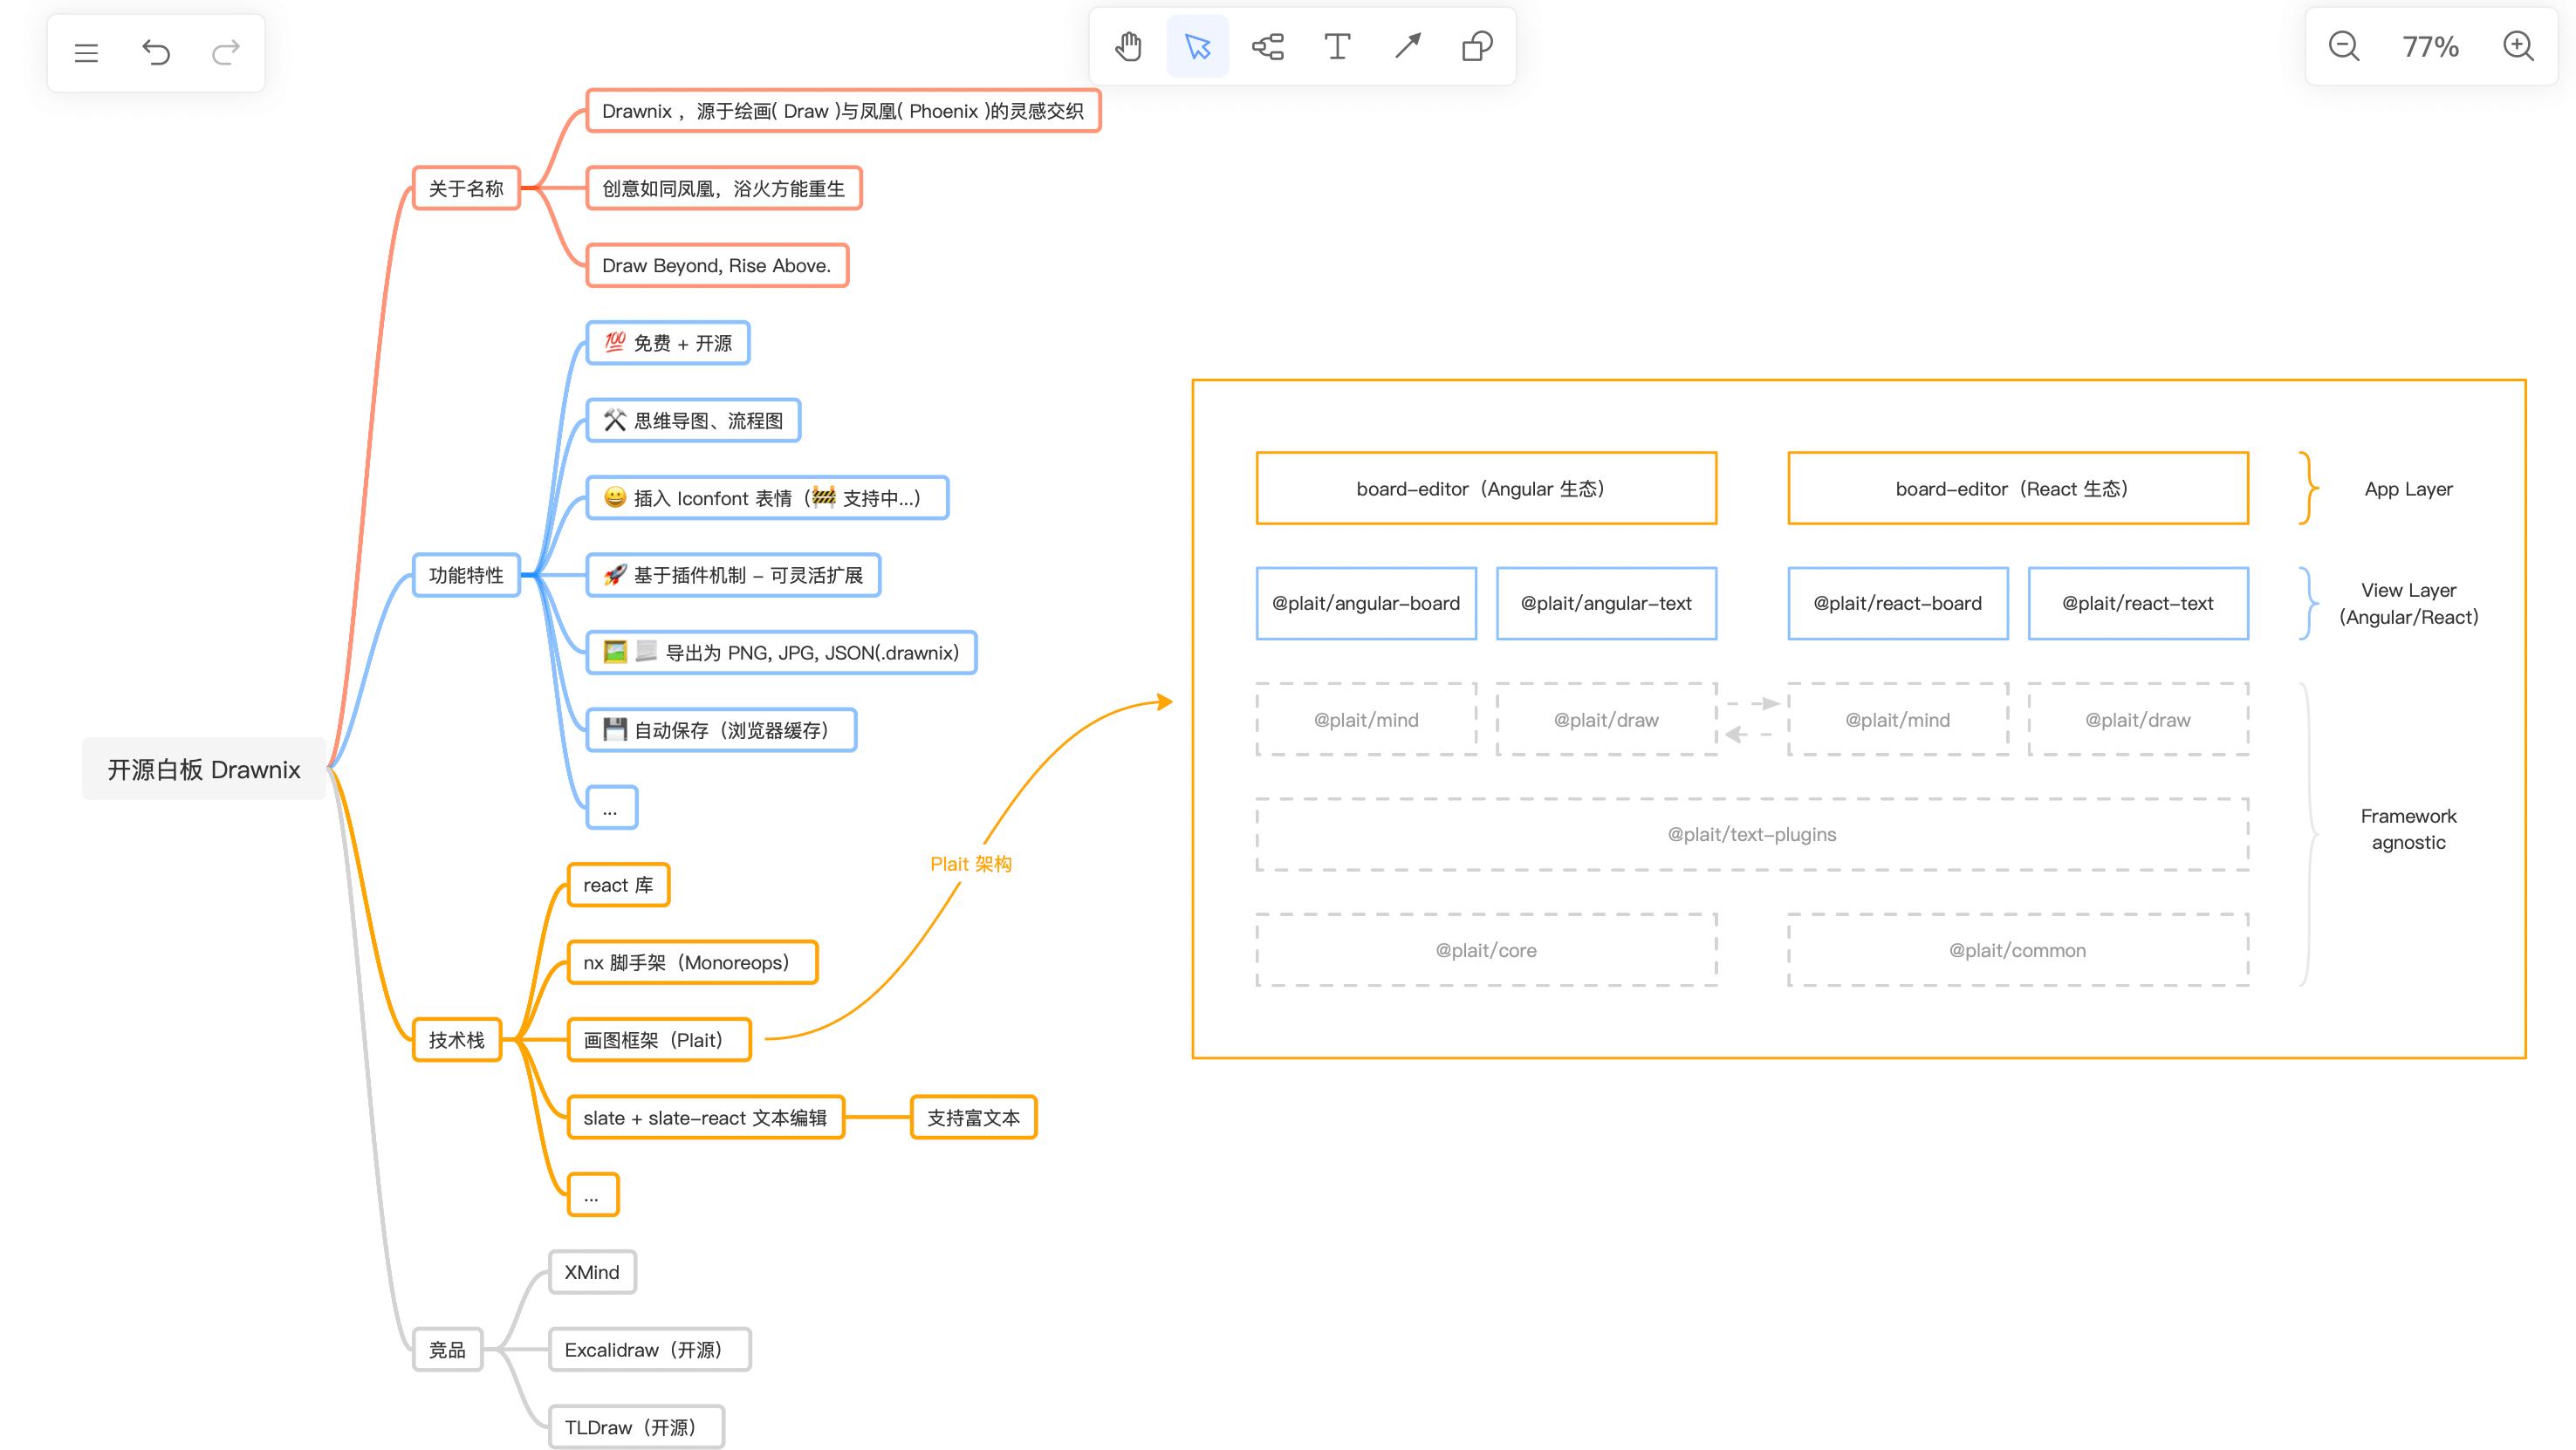Select the 功能特性 branch node
This screenshot has width=2576, height=1450.
tap(466, 575)
